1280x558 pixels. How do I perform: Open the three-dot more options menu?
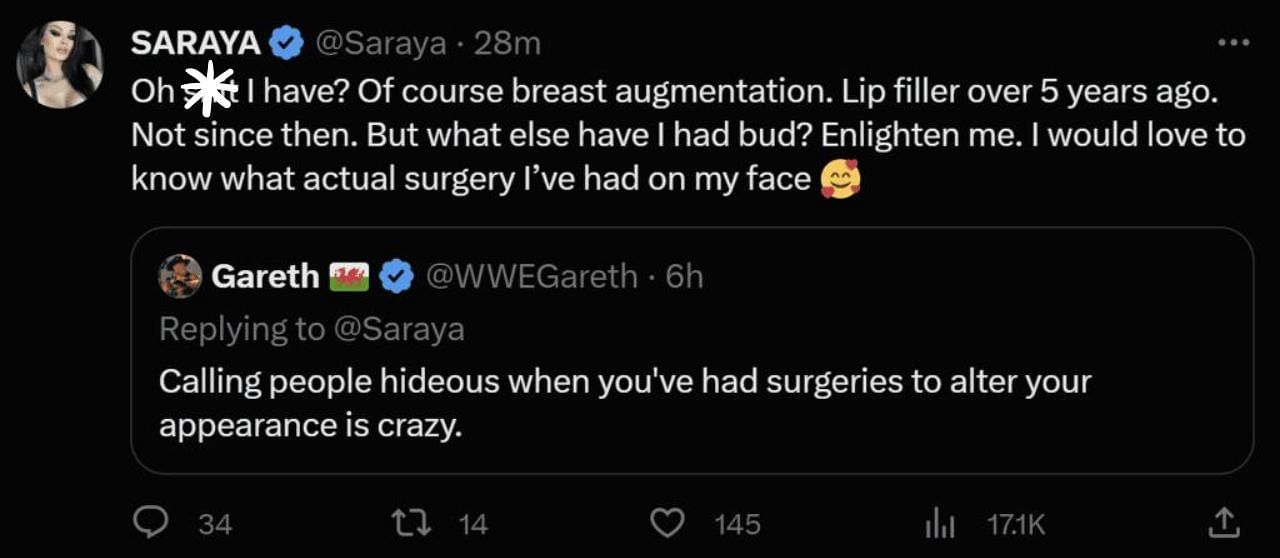pos(1233,43)
